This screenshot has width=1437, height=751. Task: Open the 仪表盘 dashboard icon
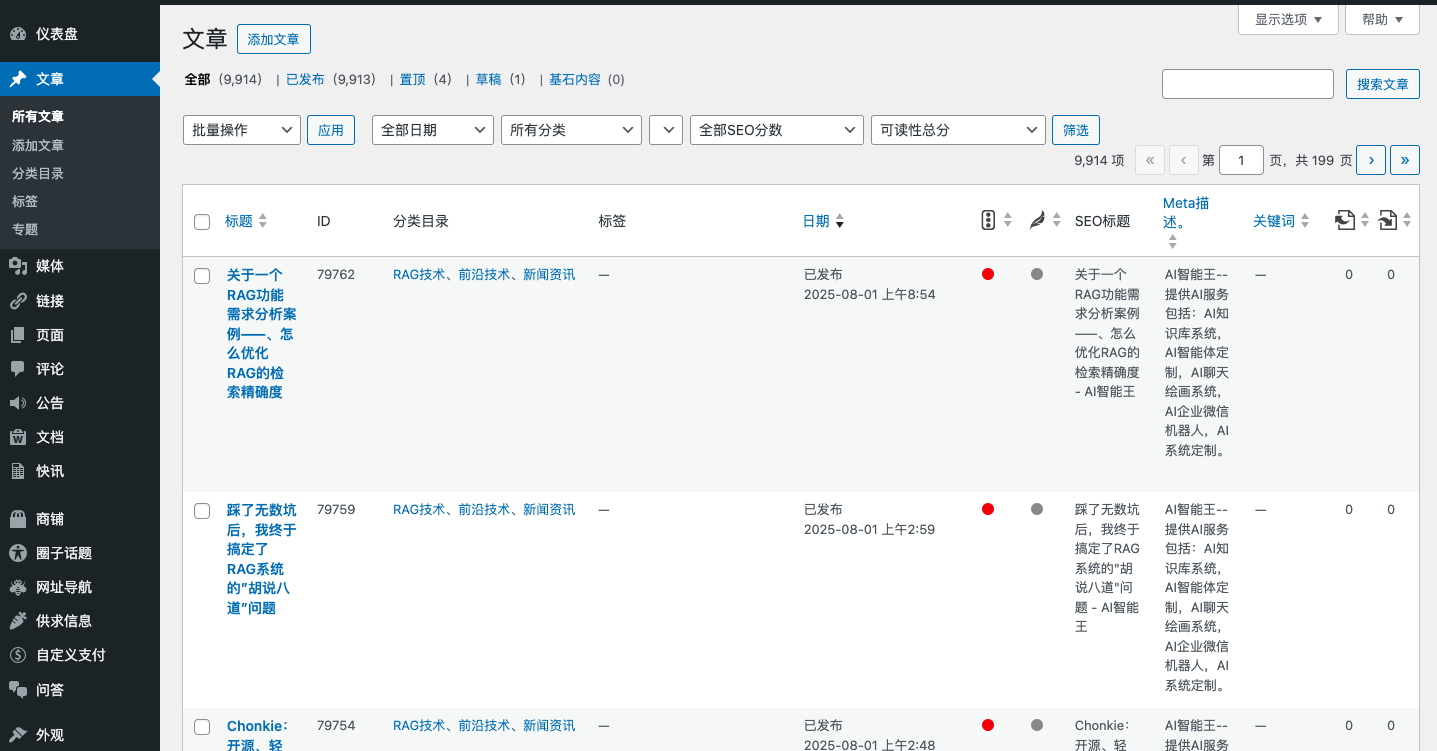(x=18, y=34)
